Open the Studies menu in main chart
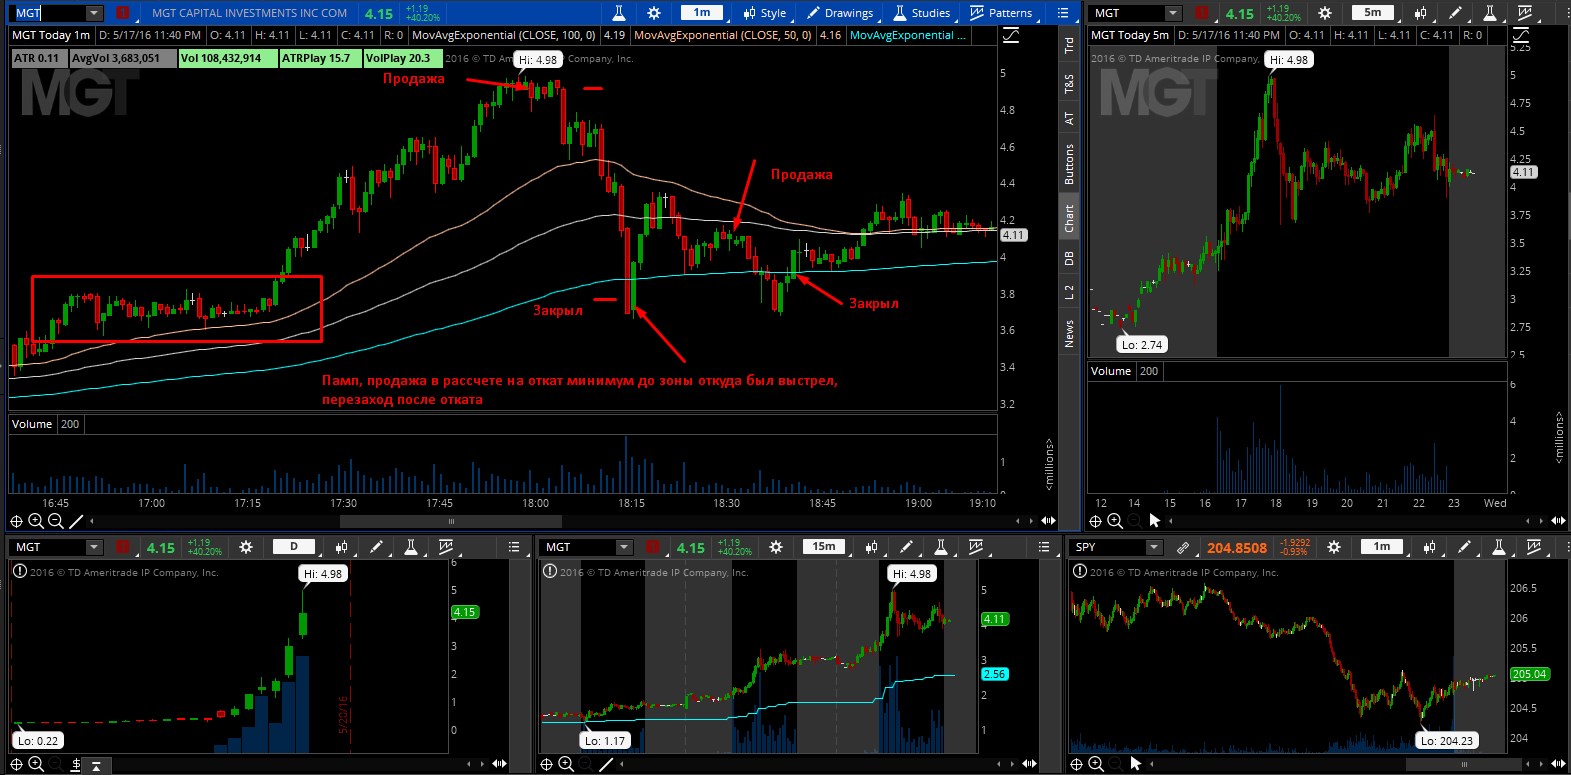Image resolution: width=1571 pixels, height=775 pixels. tap(921, 13)
